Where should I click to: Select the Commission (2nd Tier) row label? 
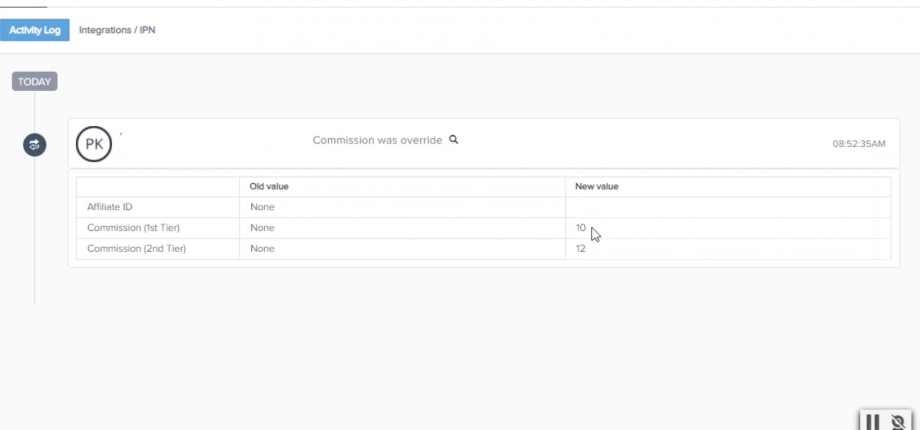pos(136,249)
